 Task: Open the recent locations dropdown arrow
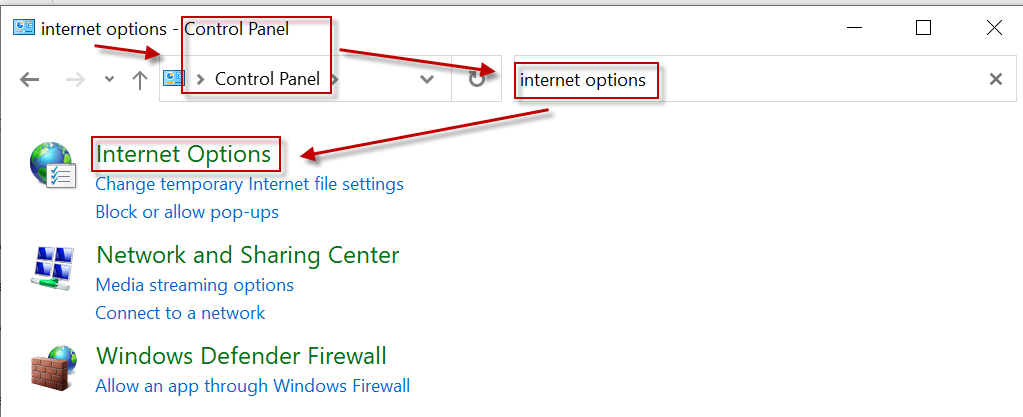[x=110, y=80]
